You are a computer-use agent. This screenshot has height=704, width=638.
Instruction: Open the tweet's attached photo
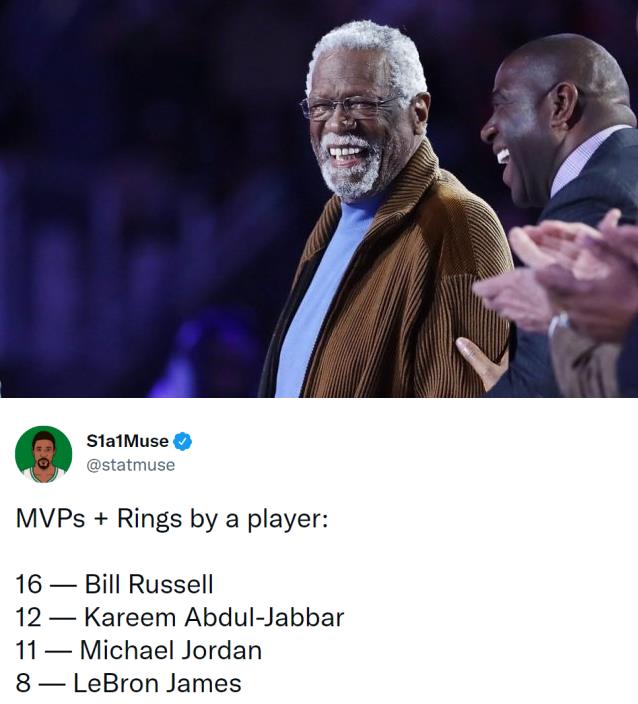click(x=319, y=198)
